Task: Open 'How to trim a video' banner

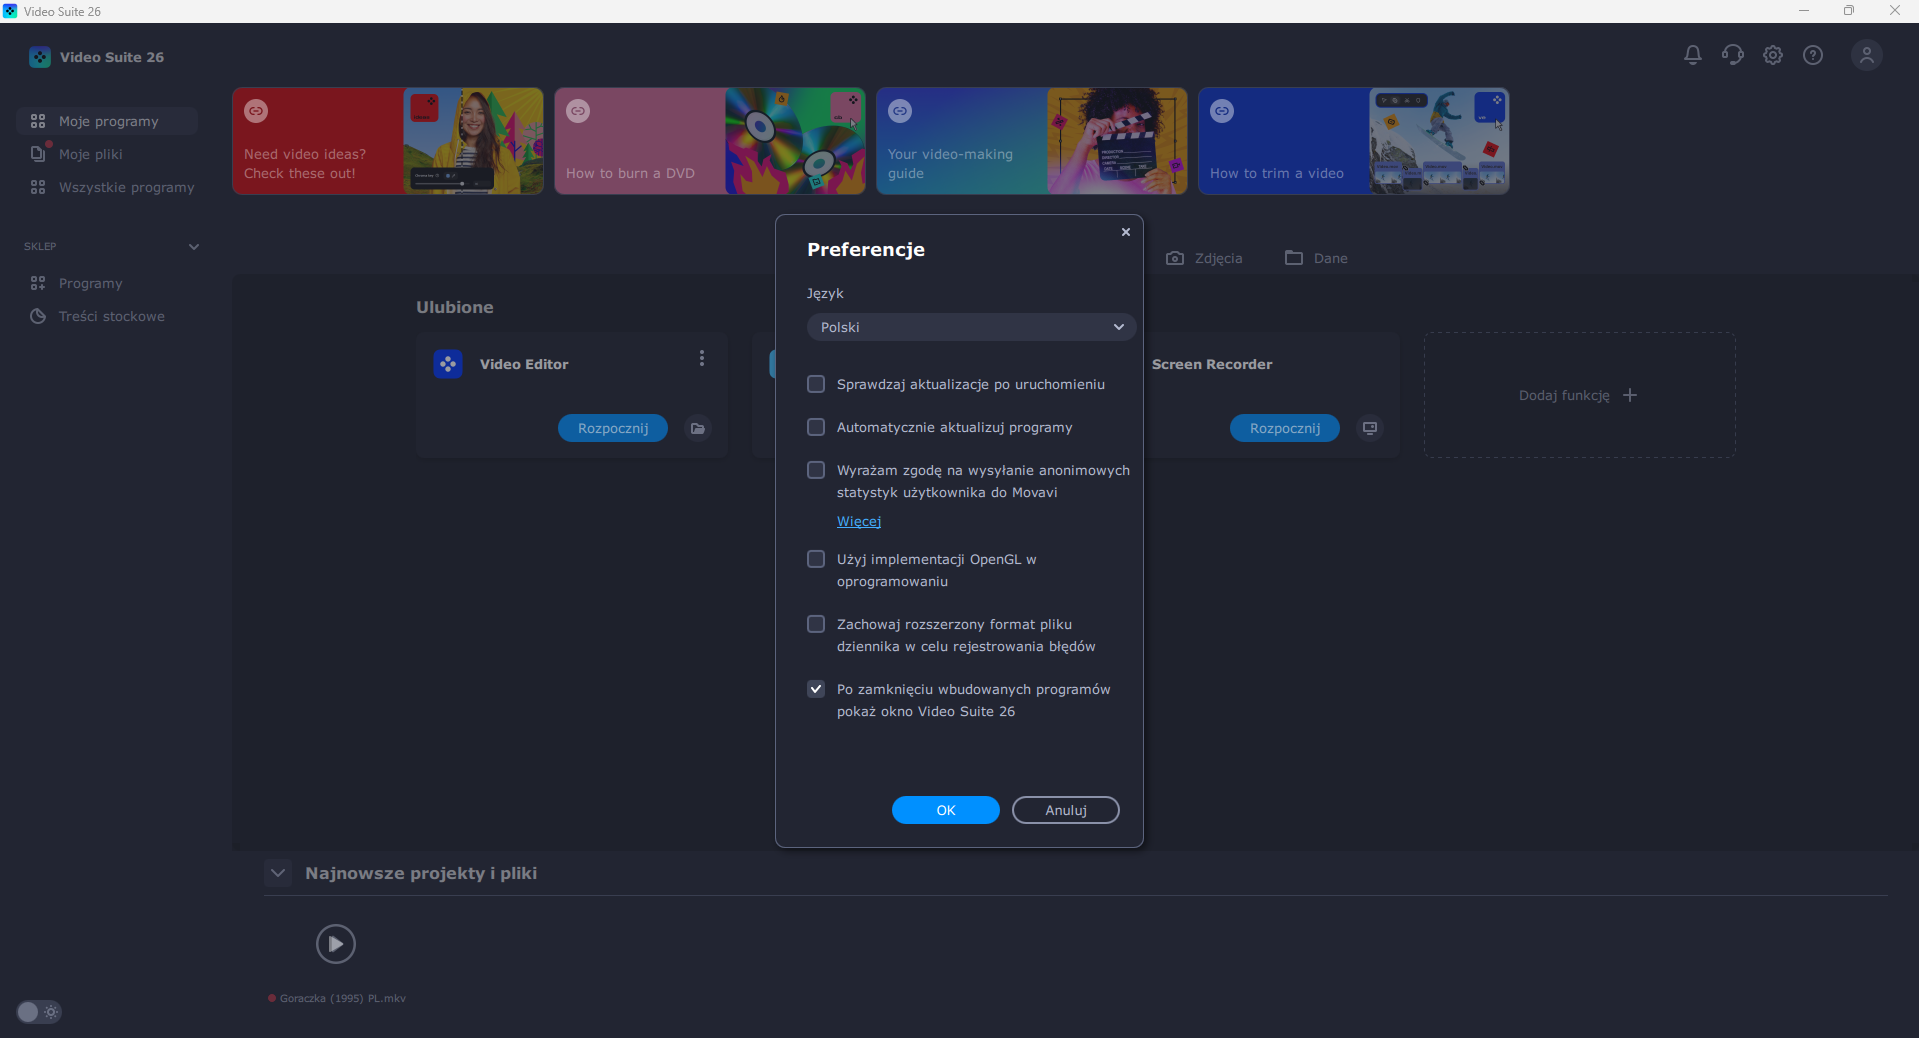Action: pos(1354,141)
